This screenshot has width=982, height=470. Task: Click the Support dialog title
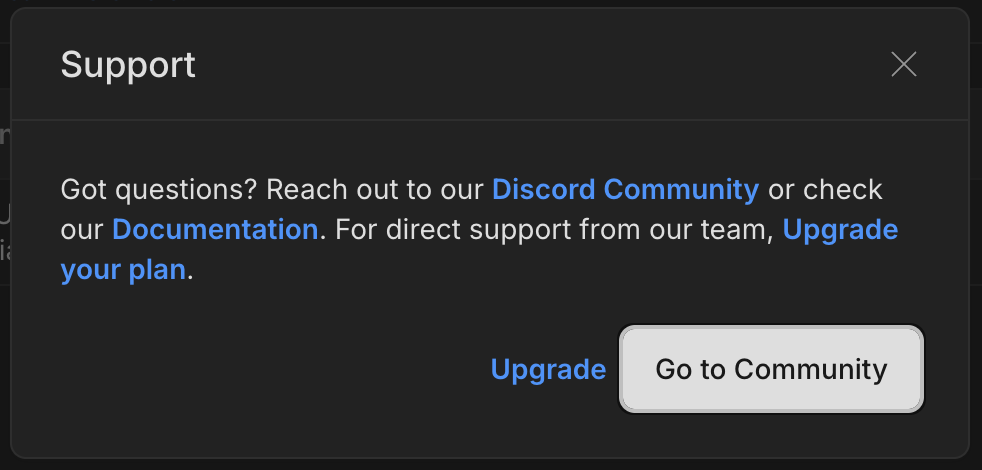click(x=128, y=65)
